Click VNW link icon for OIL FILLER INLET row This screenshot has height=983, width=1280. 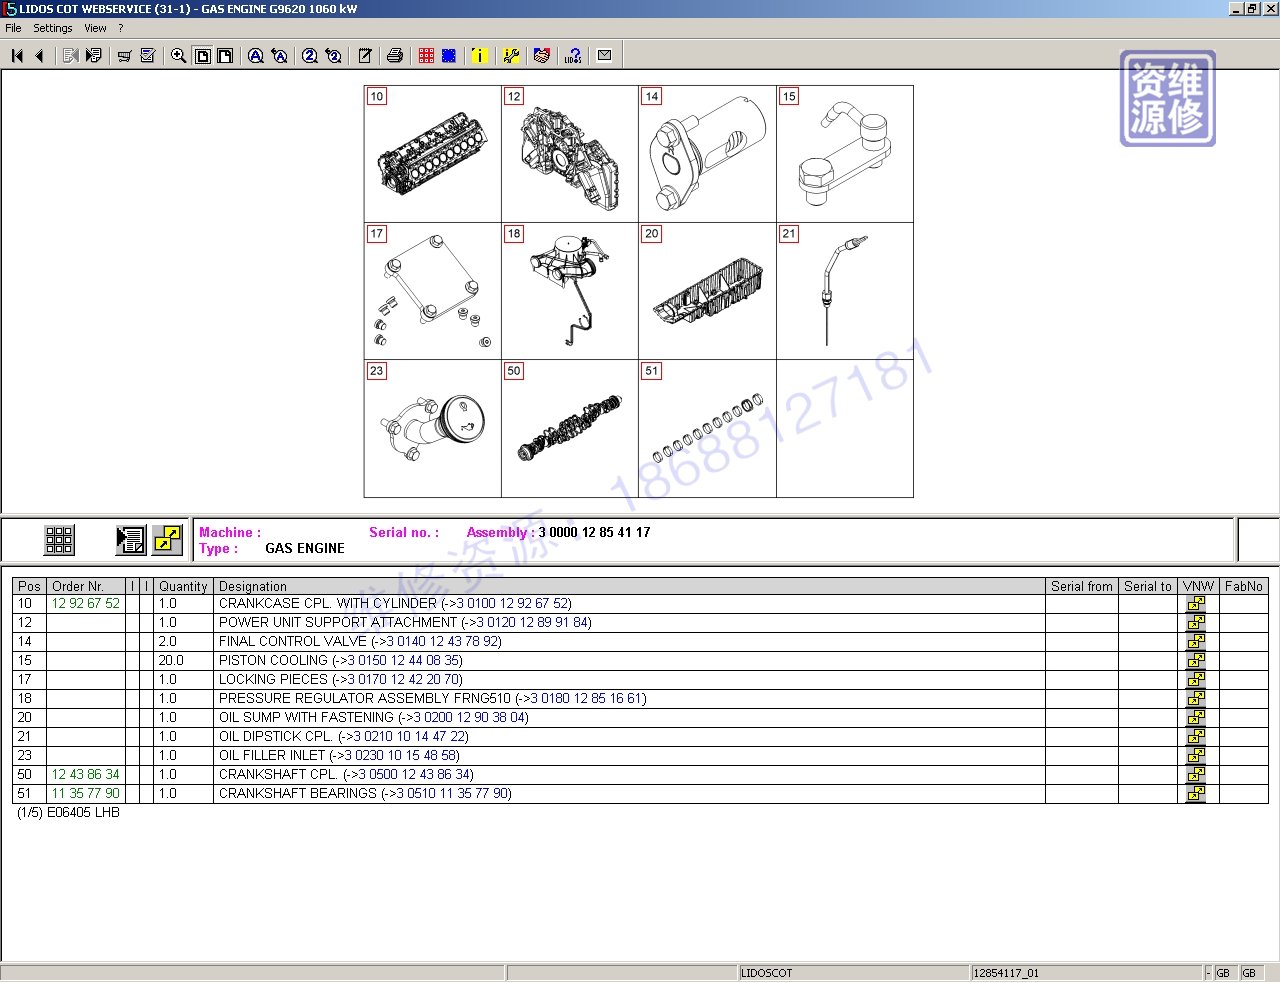click(1196, 756)
